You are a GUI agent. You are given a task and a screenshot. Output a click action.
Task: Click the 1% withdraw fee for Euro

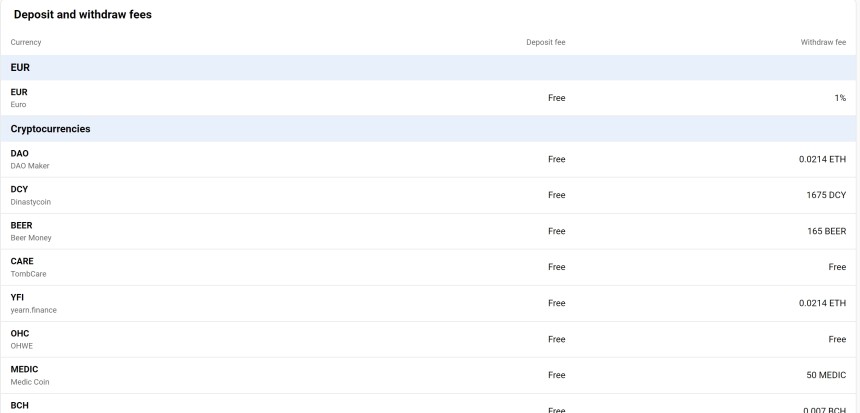(x=840, y=98)
